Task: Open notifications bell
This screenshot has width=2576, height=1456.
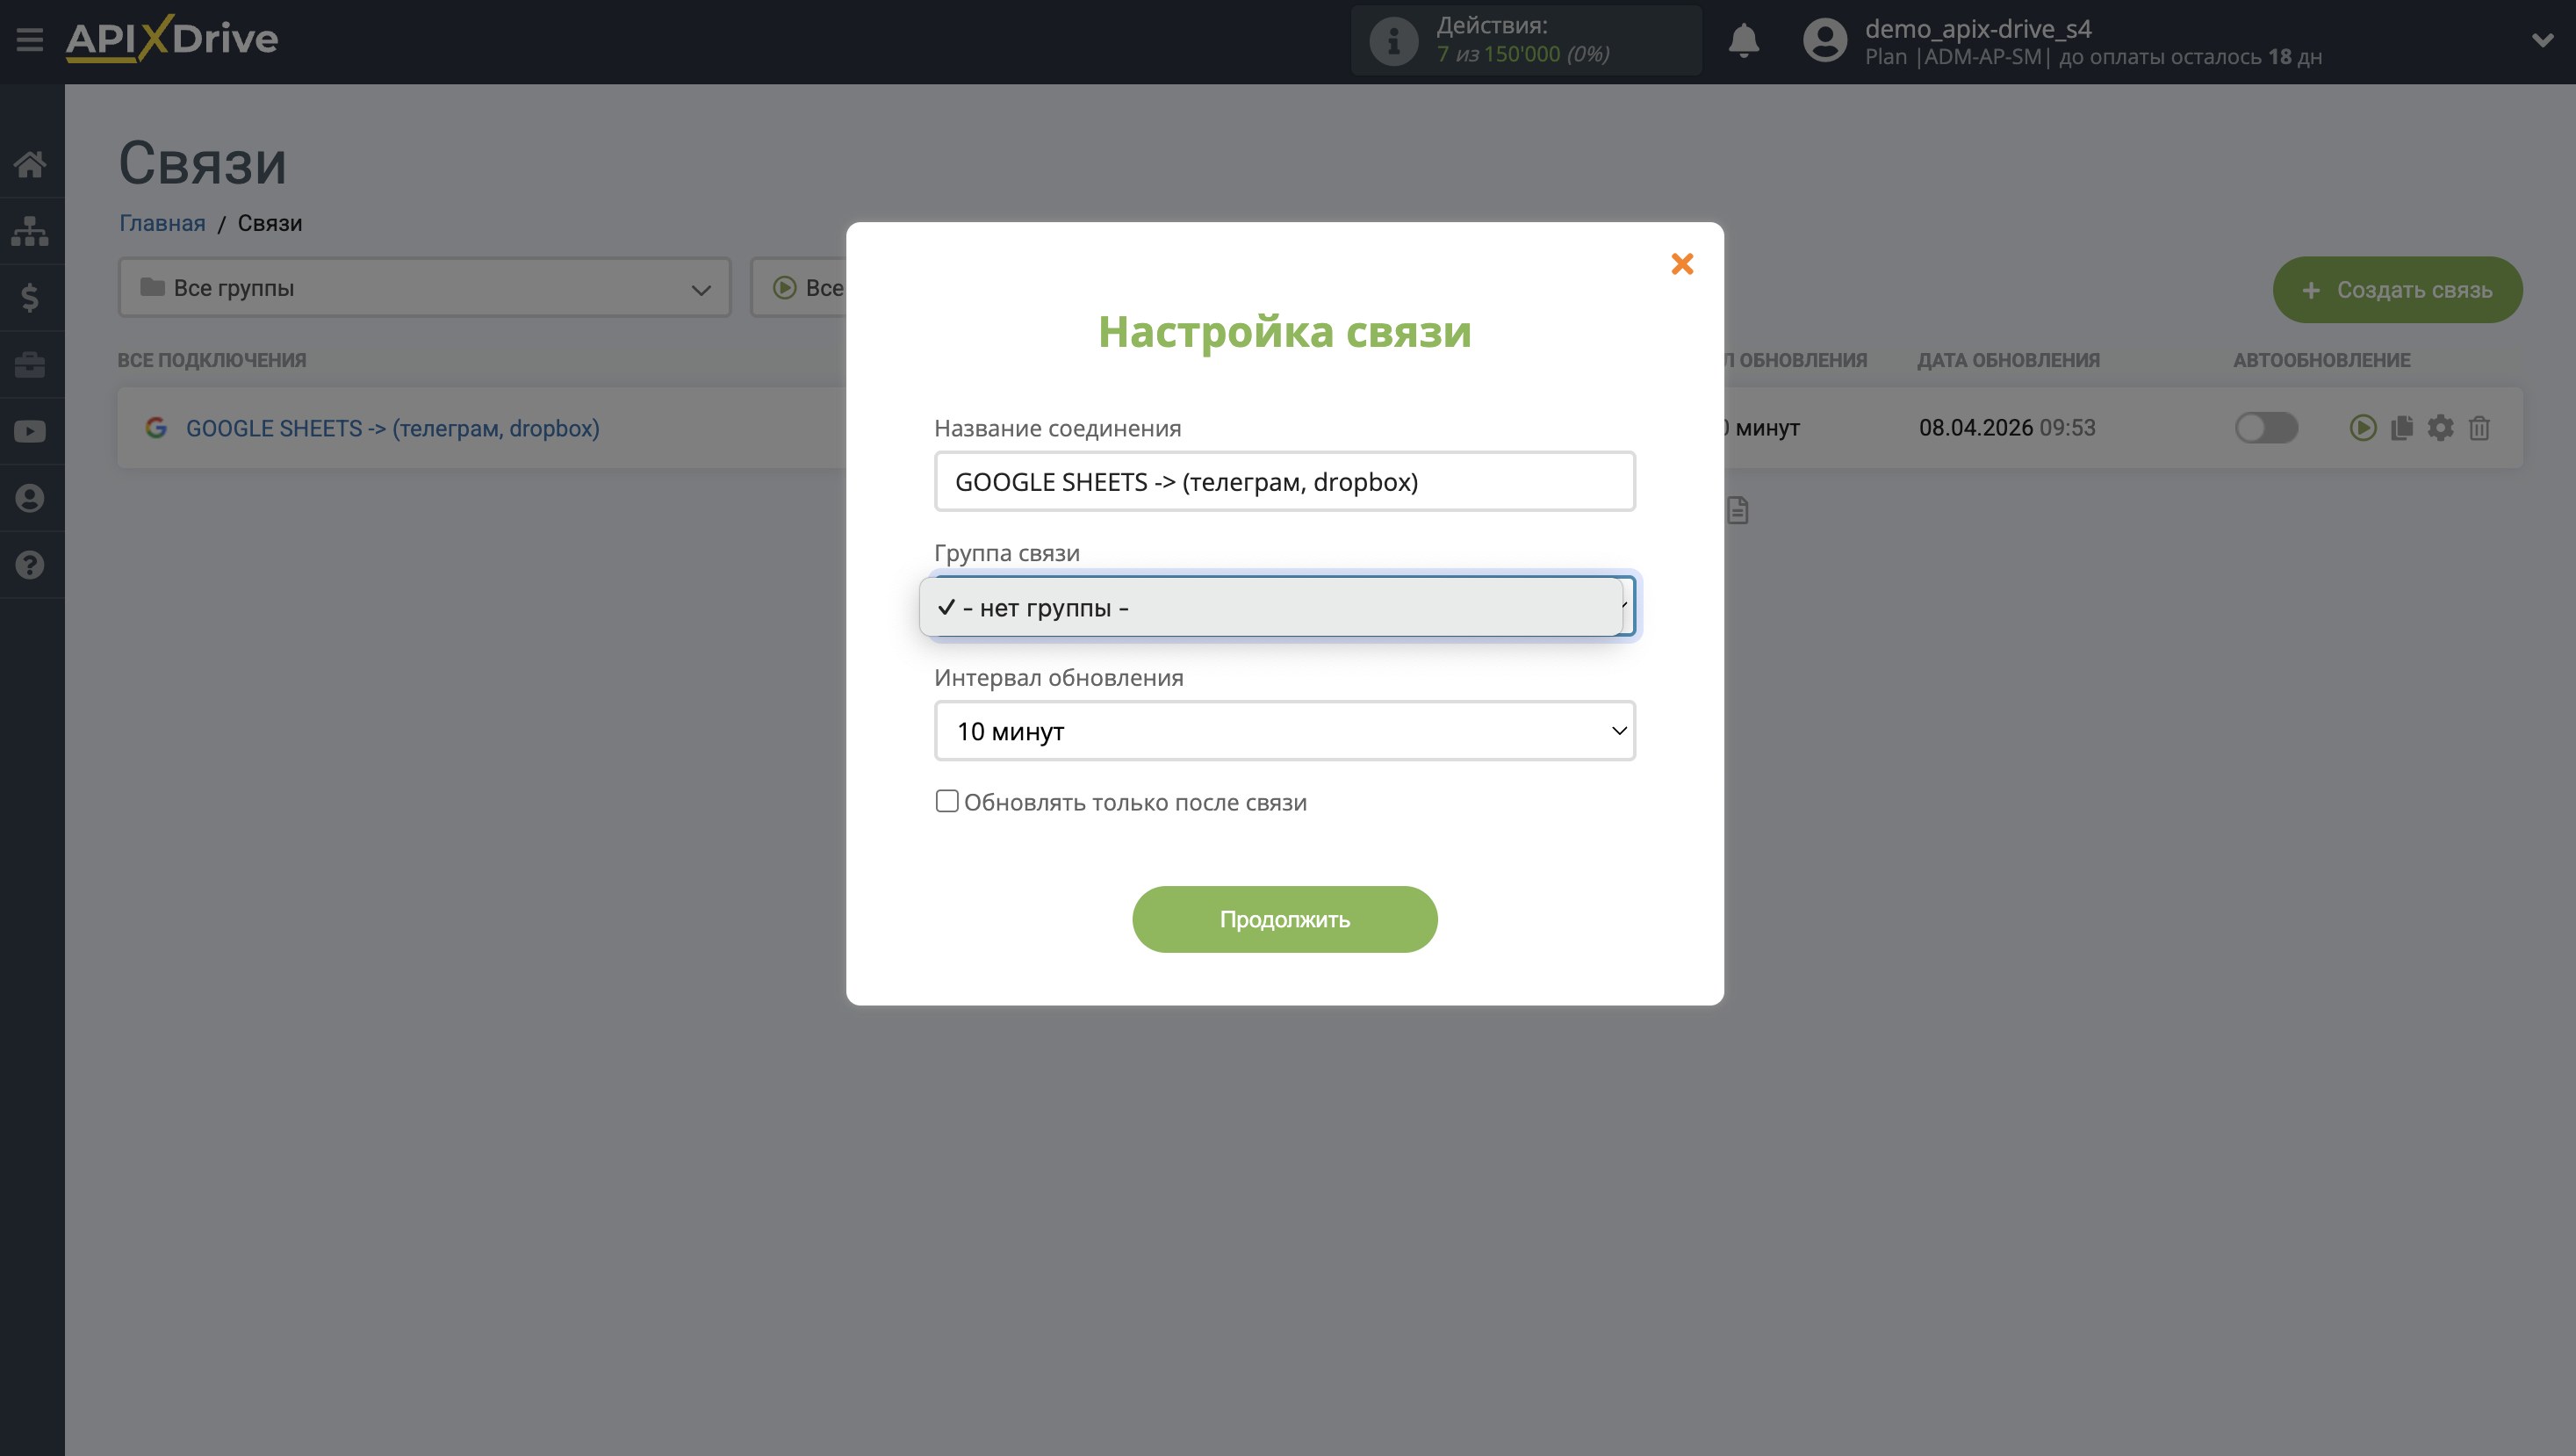Action: tap(1744, 40)
